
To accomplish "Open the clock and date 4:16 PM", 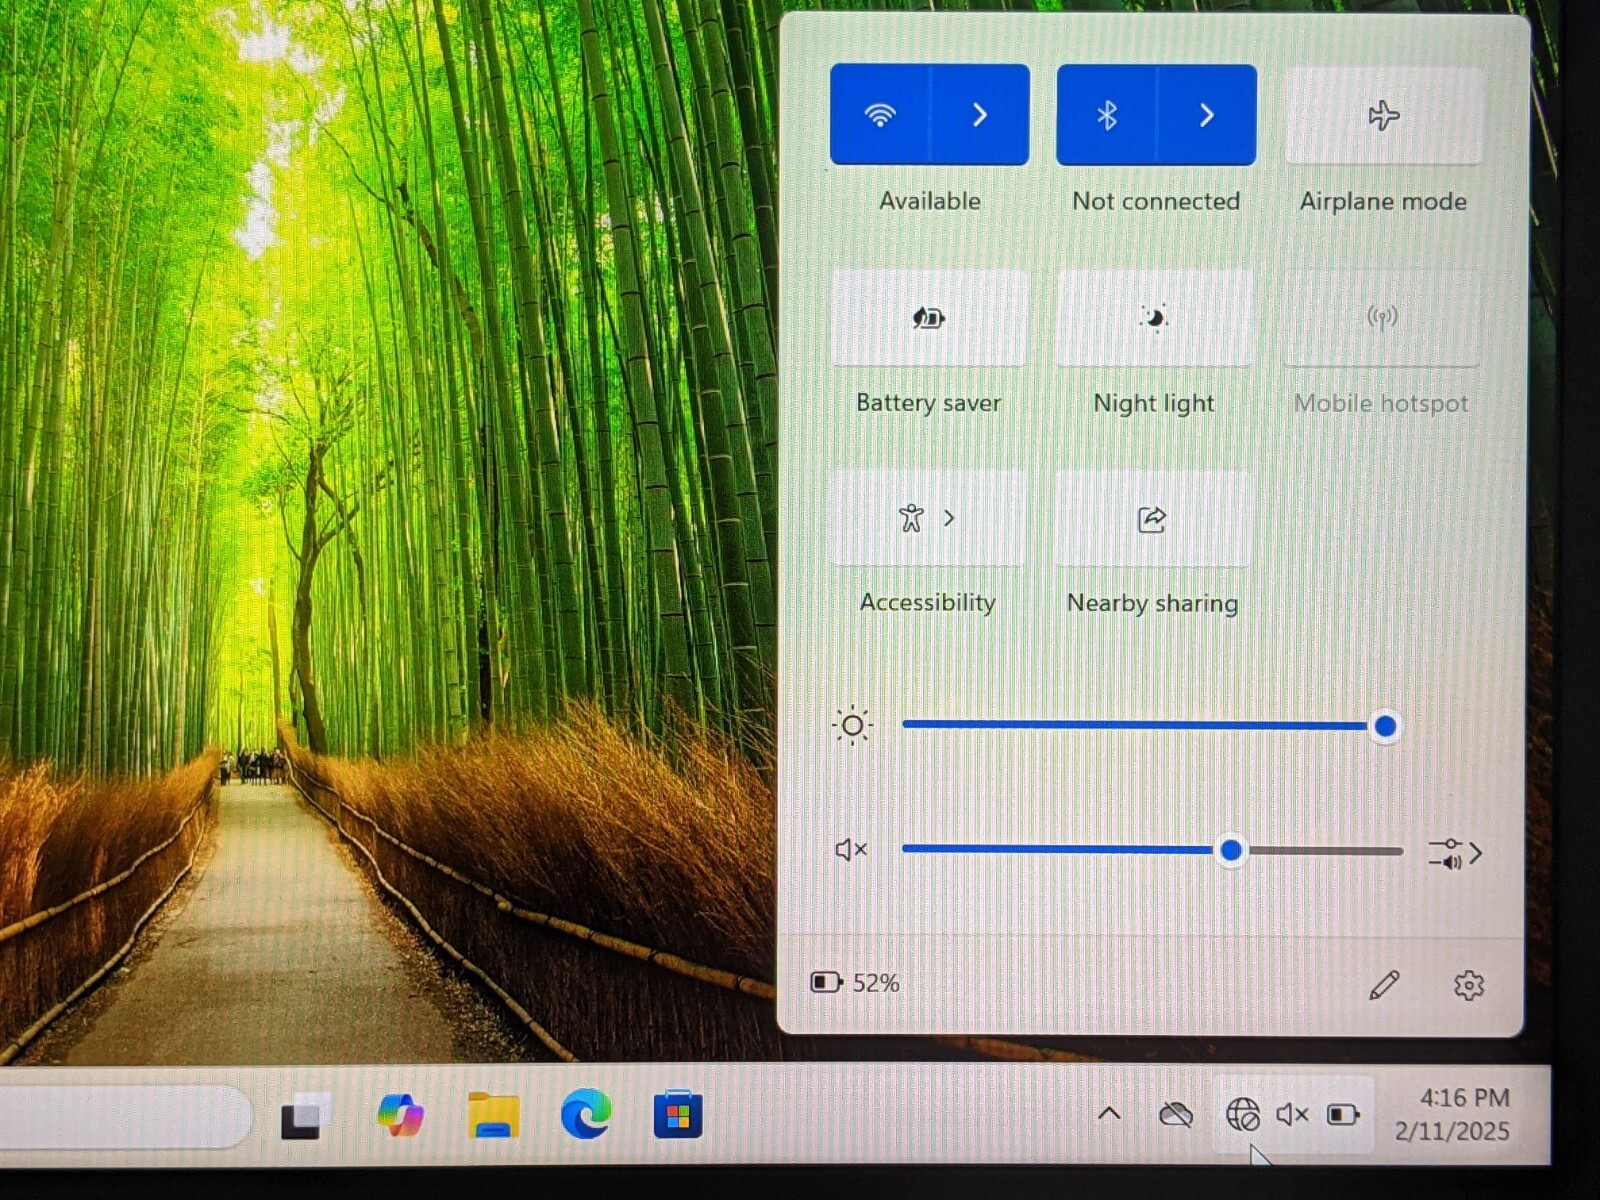I will [x=1453, y=1114].
